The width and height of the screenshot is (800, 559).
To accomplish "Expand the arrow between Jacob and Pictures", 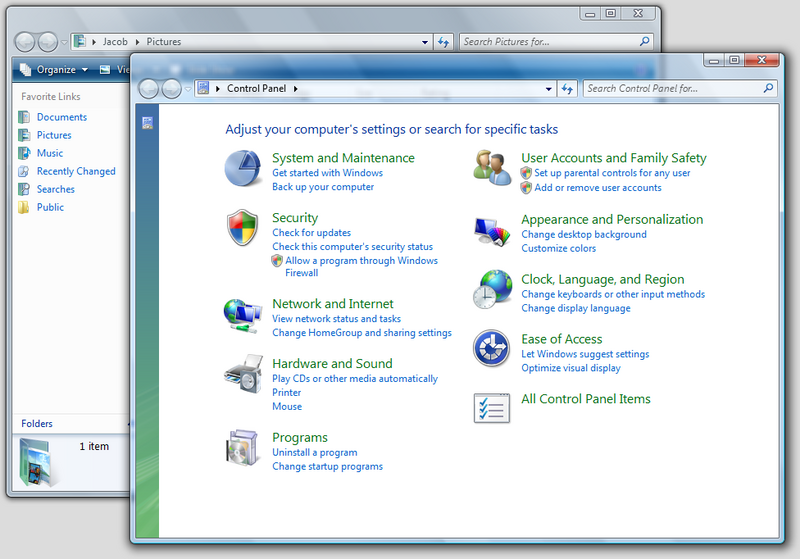I will (x=137, y=42).
